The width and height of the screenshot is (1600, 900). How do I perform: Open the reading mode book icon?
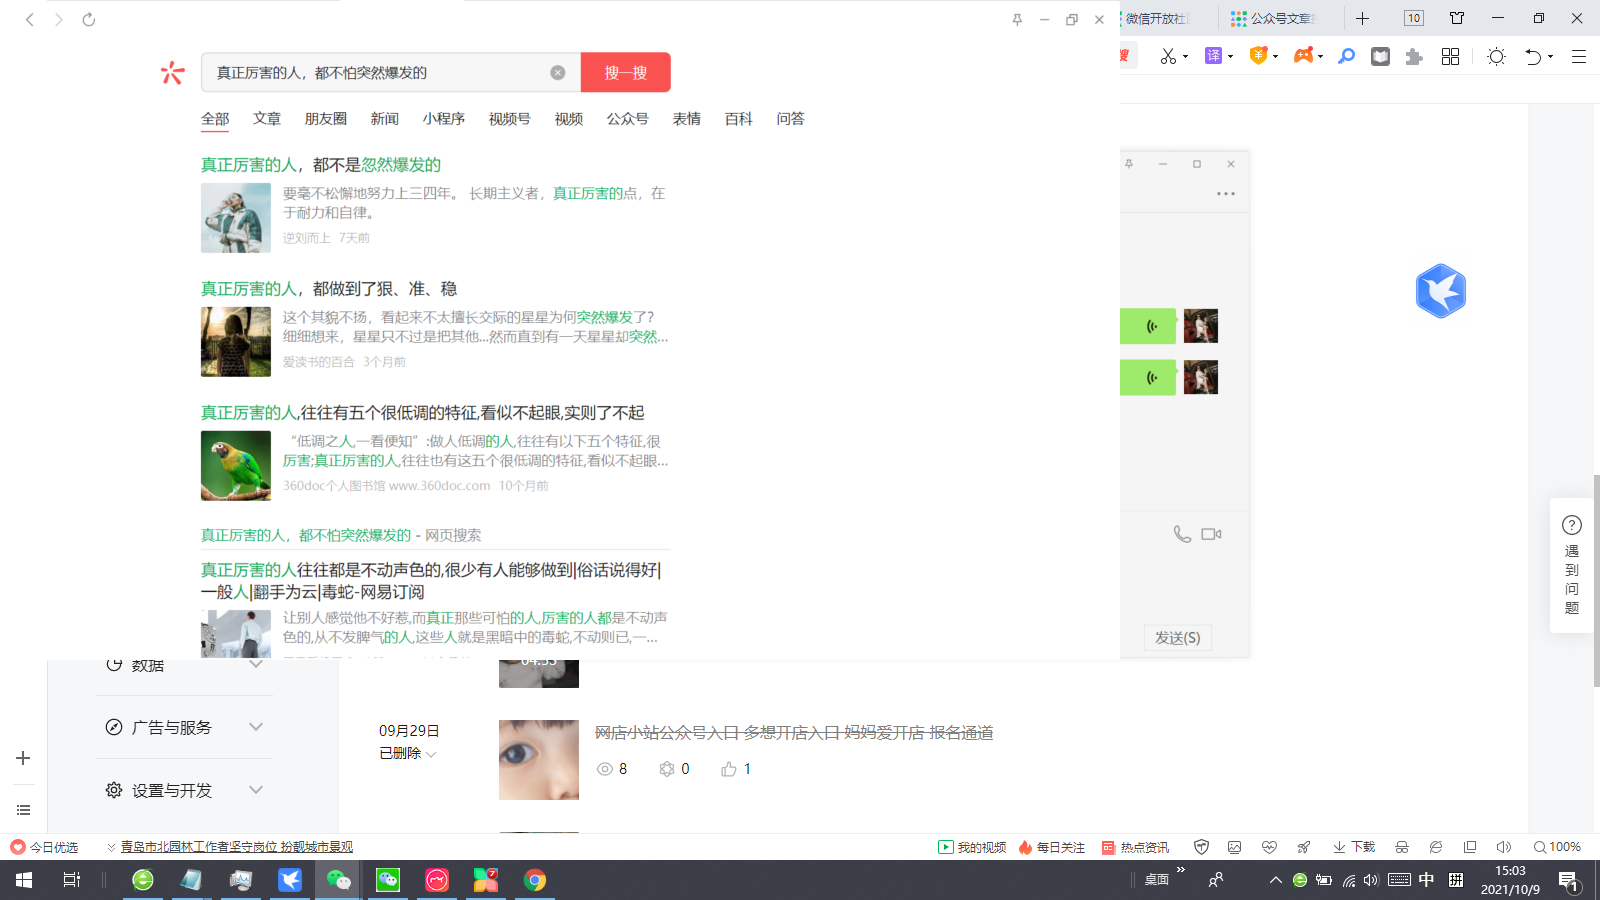pos(1381,56)
